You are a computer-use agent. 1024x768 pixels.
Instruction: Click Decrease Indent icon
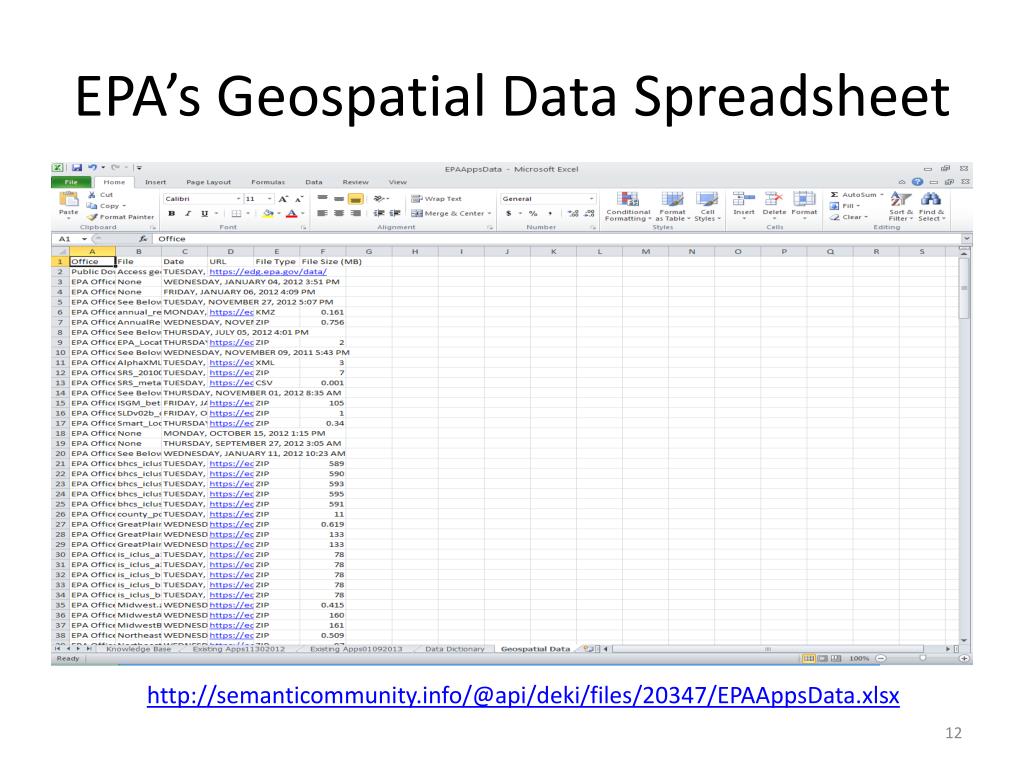point(379,214)
